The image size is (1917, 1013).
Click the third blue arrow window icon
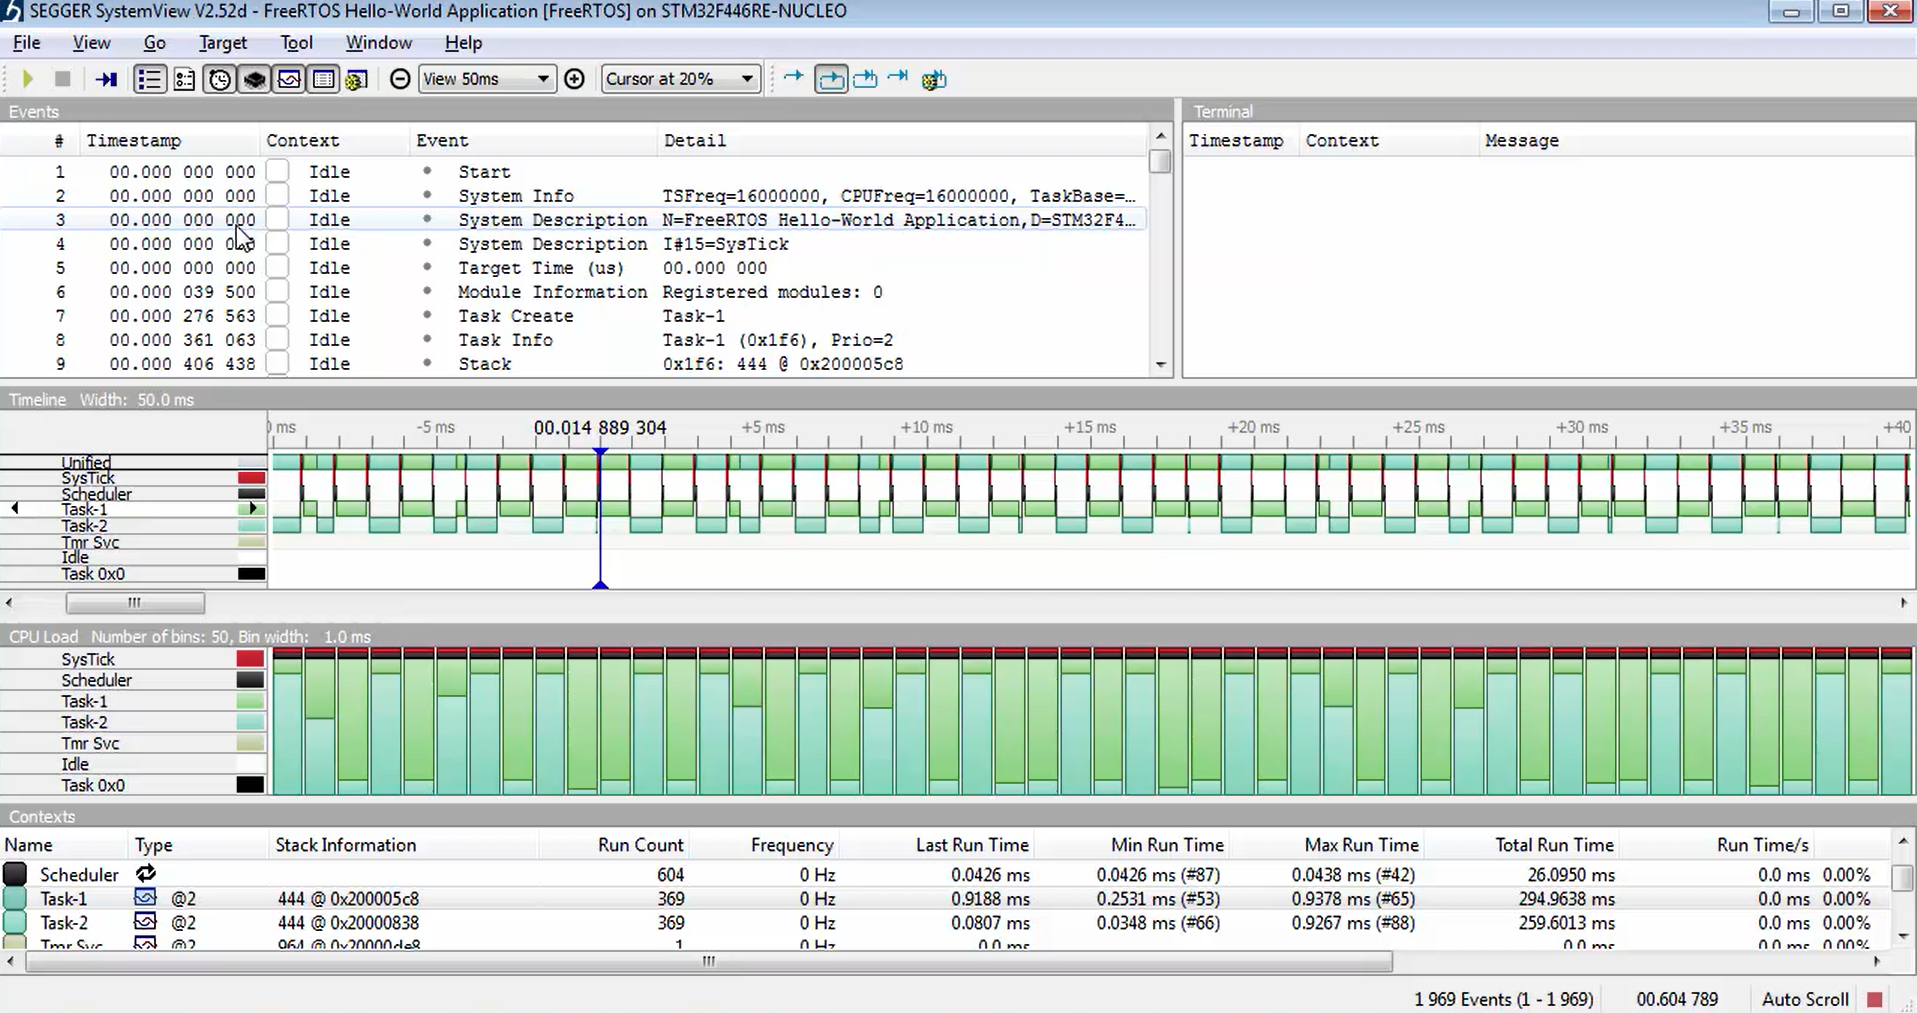point(865,78)
